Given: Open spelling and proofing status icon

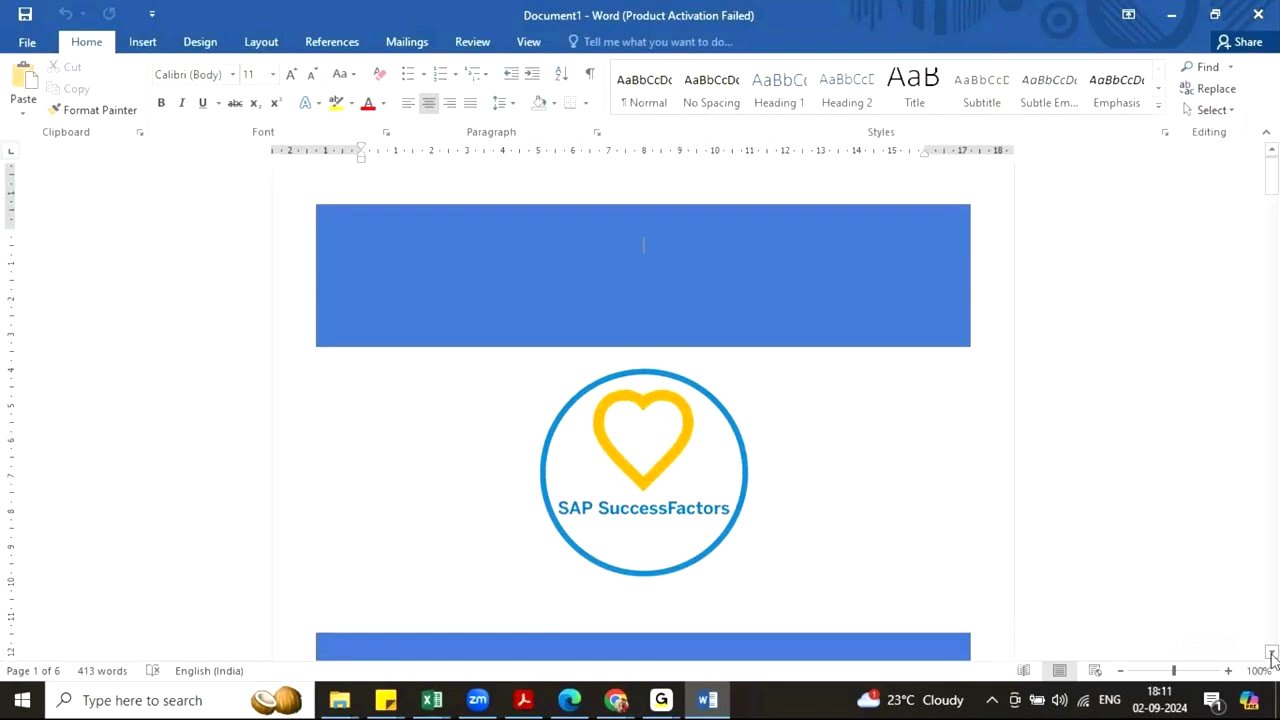Looking at the screenshot, I should (x=153, y=671).
